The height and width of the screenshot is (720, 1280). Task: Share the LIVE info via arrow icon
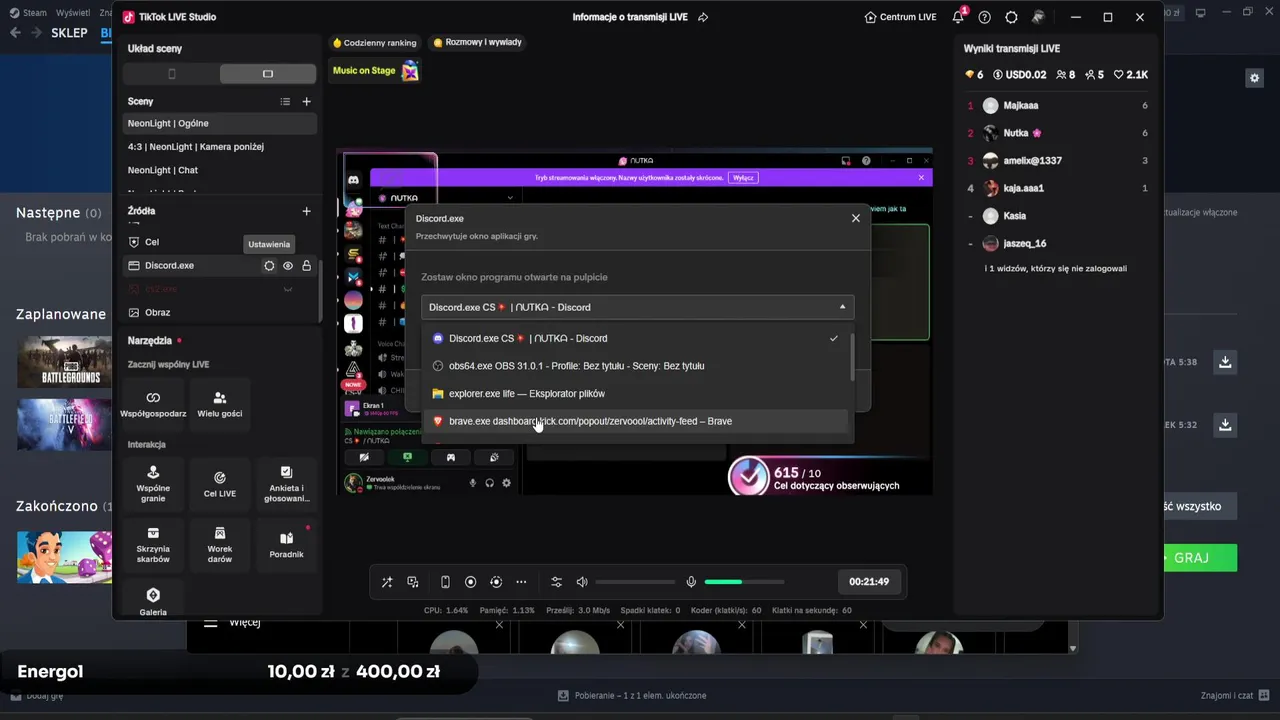point(703,17)
